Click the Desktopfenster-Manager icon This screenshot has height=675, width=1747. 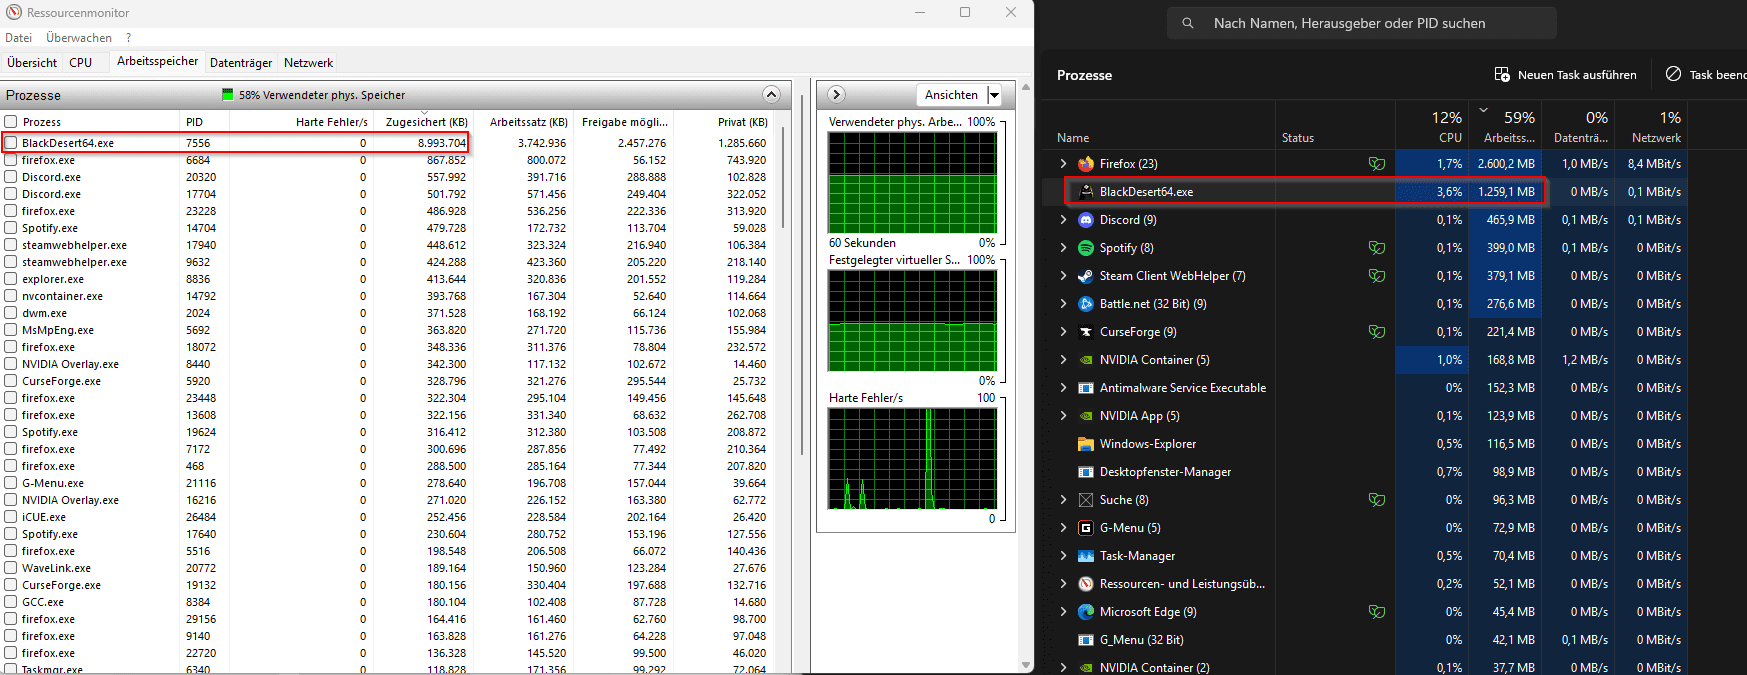click(x=1086, y=472)
